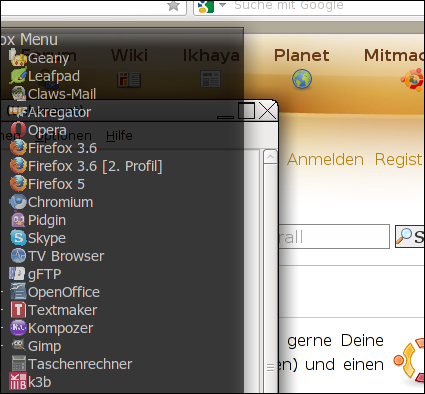Image resolution: width=425 pixels, height=394 pixels.
Task: Click the Leafpad leaf icon
Action: tap(18, 75)
